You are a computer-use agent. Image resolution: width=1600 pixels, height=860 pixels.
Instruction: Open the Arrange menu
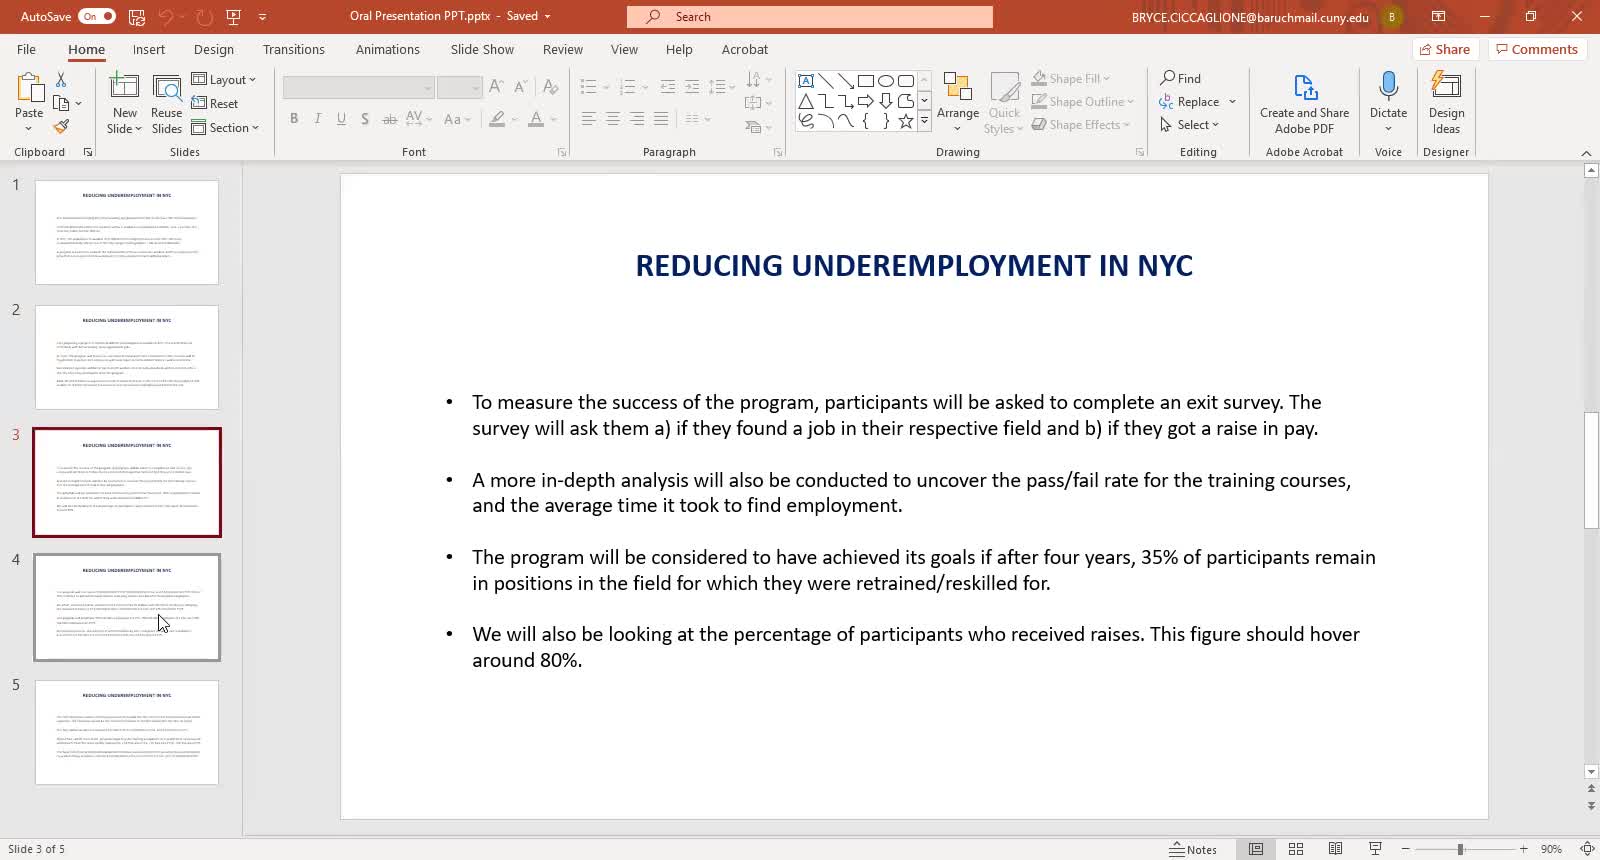[x=958, y=101]
